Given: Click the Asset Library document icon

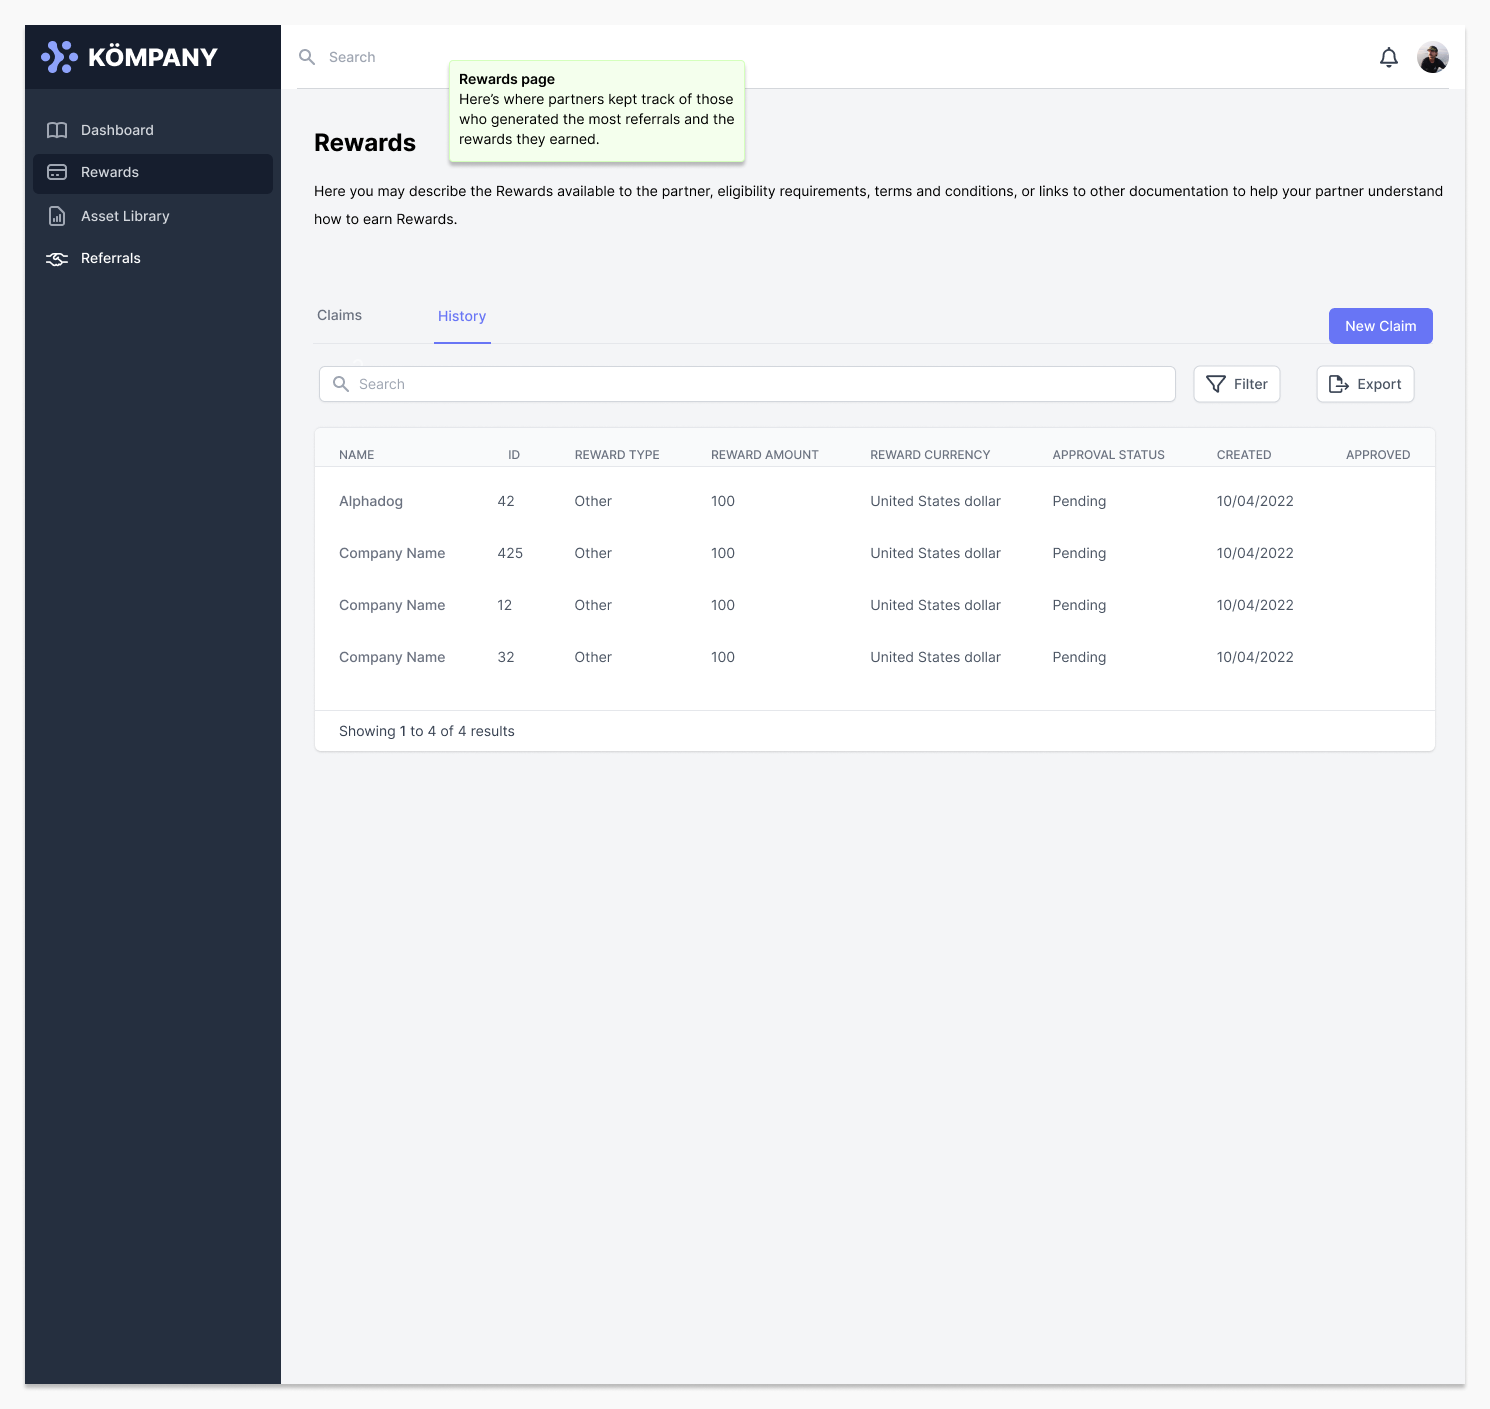Looking at the screenshot, I should (x=57, y=217).
